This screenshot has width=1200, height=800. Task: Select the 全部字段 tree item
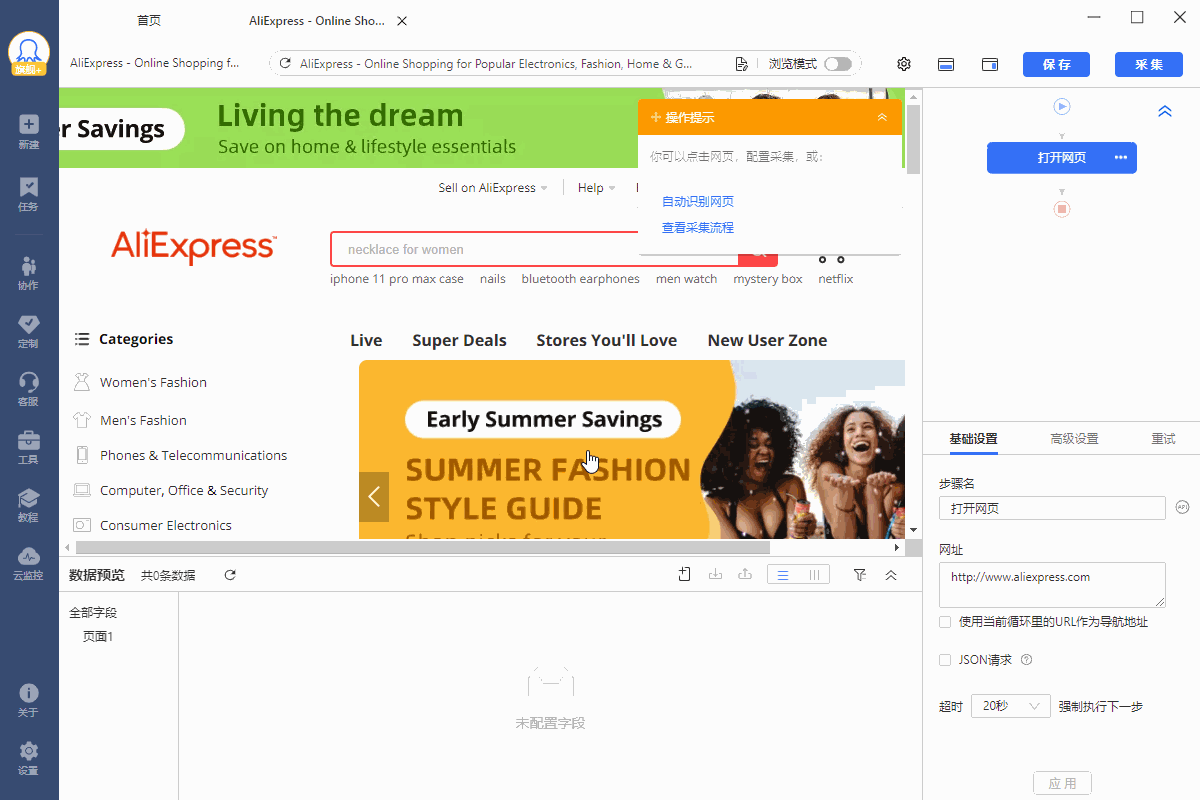coord(93,613)
